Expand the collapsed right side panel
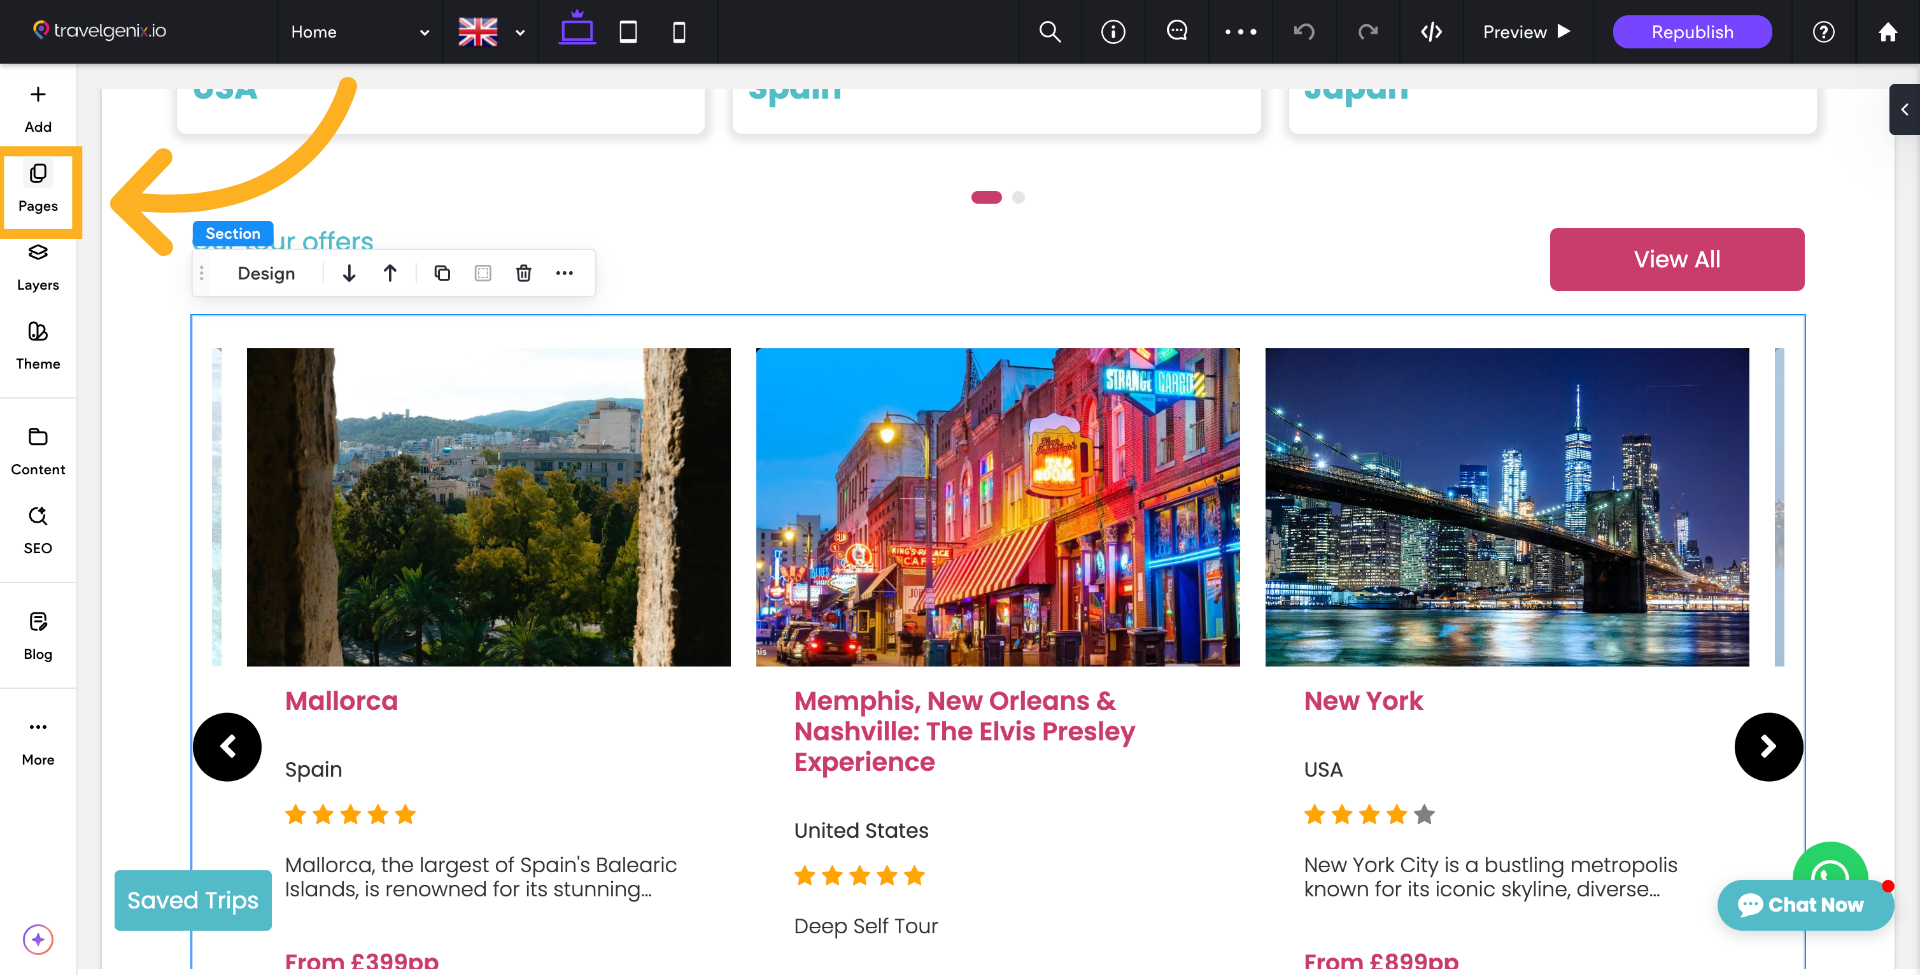Viewport: 1920px width, 975px height. click(x=1904, y=109)
